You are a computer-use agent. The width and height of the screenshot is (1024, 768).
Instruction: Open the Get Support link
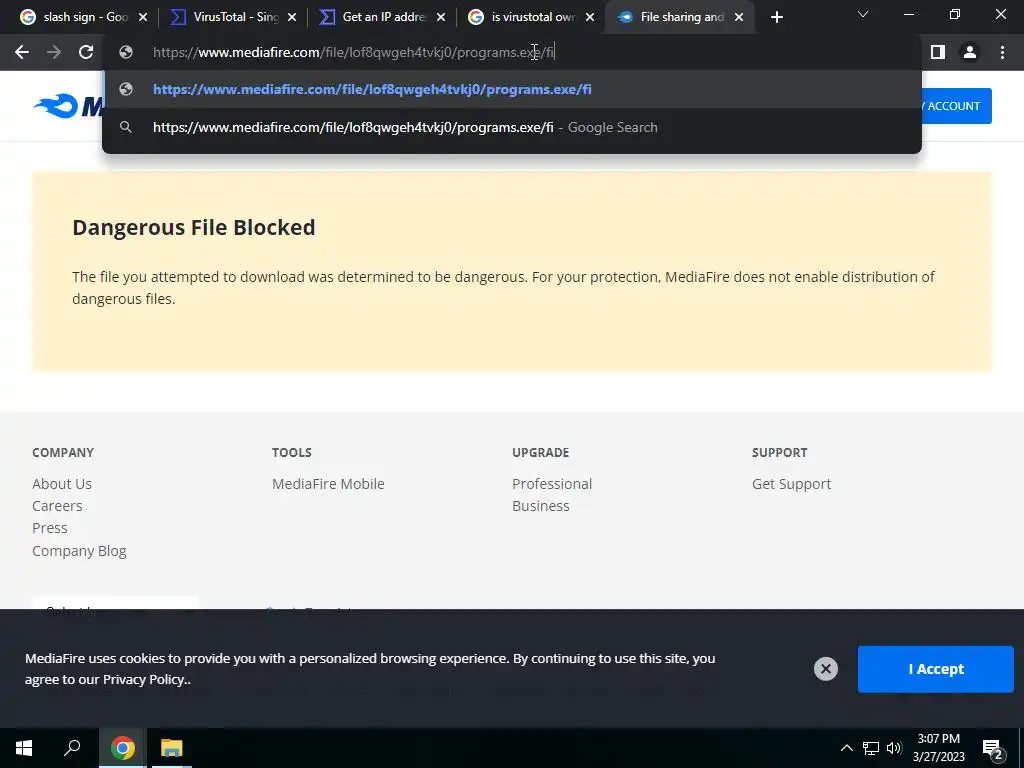click(x=792, y=484)
